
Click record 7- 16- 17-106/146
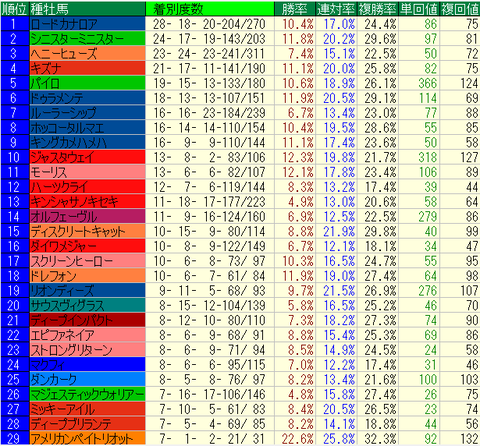(x=212, y=394)
